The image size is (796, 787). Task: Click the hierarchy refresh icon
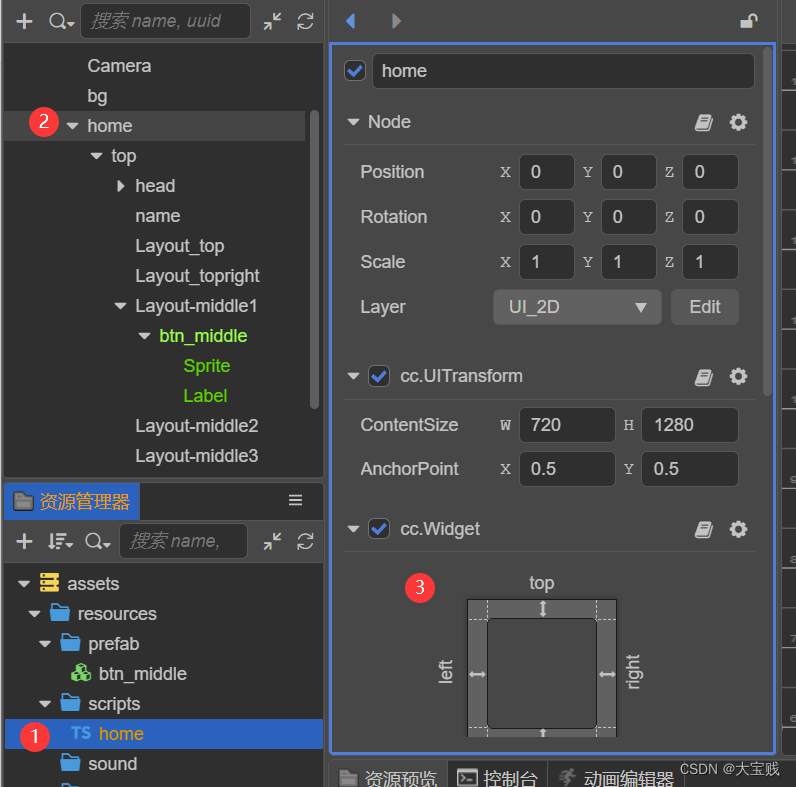[x=306, y=21]
